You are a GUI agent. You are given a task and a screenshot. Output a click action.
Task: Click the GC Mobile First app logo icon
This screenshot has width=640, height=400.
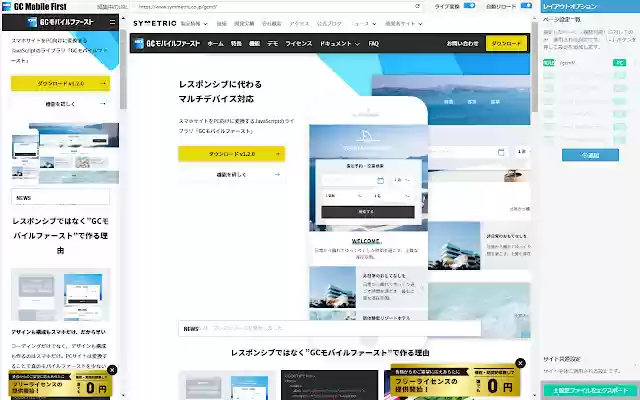7,7
